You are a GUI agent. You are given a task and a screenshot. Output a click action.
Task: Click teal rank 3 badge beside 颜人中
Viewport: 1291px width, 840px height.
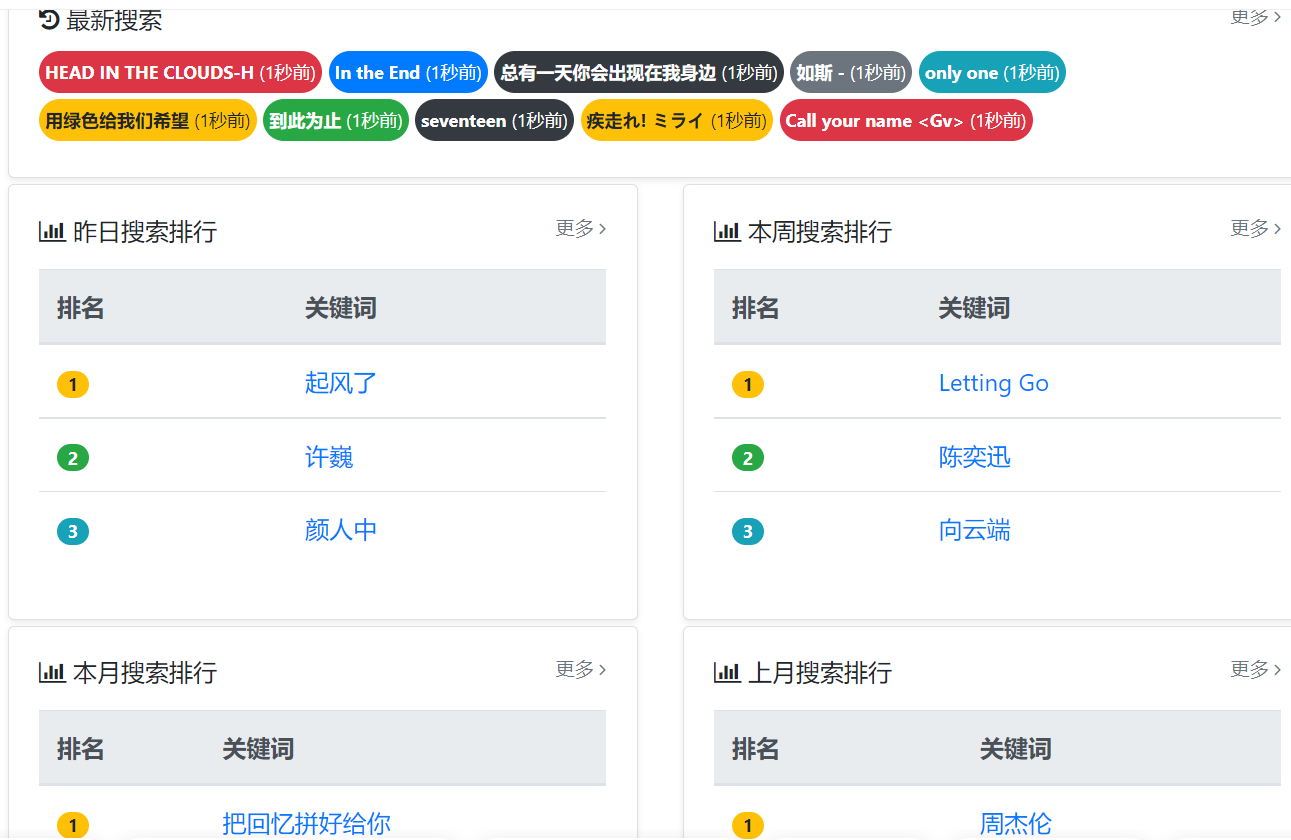[73, 531]
